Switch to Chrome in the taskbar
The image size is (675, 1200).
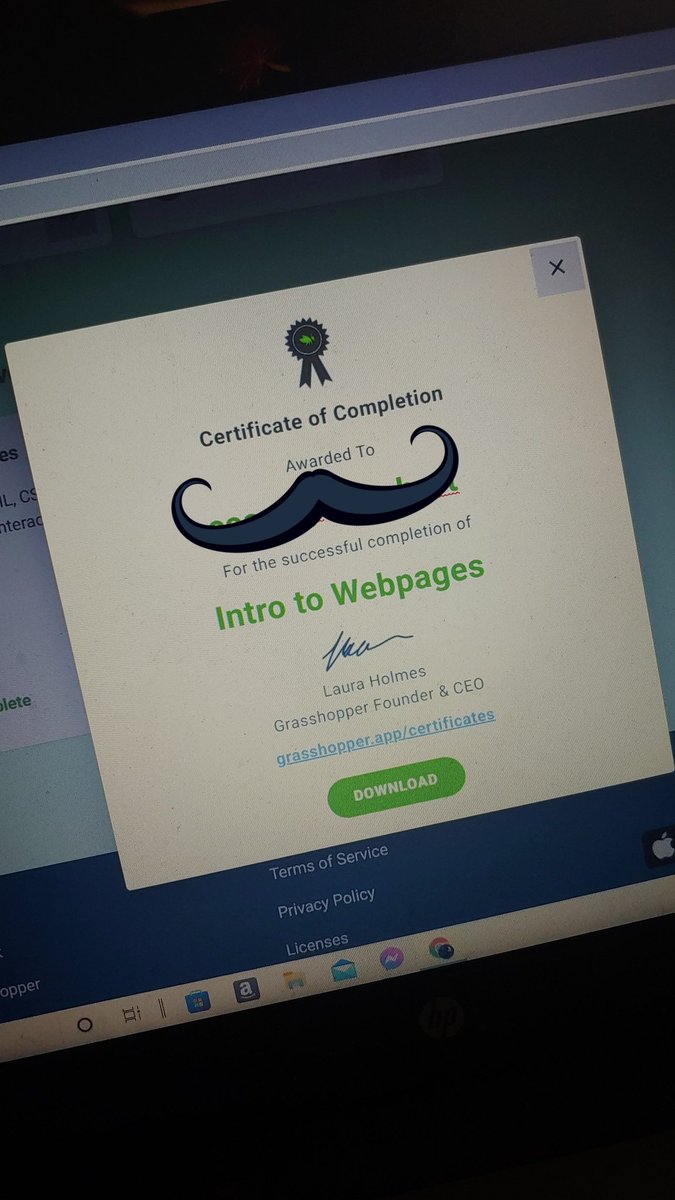[440, 948]
